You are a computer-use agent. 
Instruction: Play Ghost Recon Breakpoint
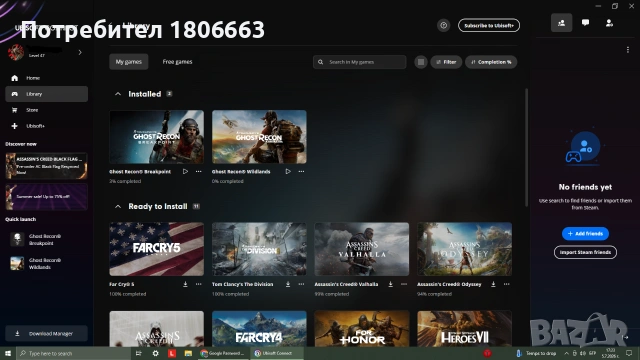pyautogui.click(x=185, y=171)
